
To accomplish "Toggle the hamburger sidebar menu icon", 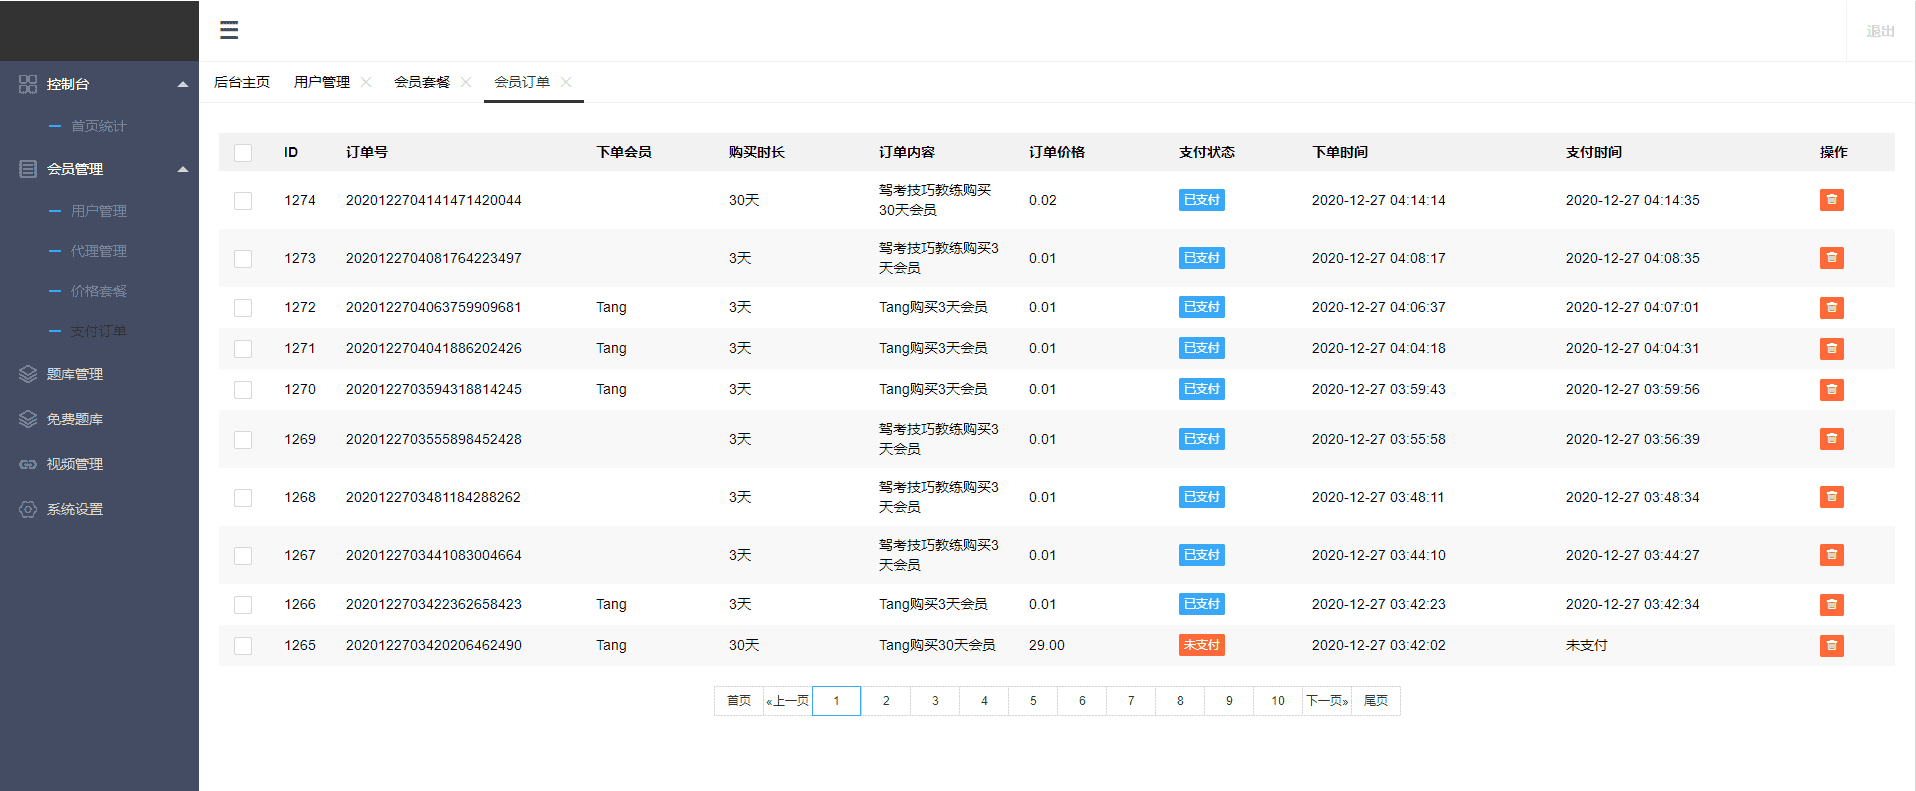I will click(x=229, y=30).
